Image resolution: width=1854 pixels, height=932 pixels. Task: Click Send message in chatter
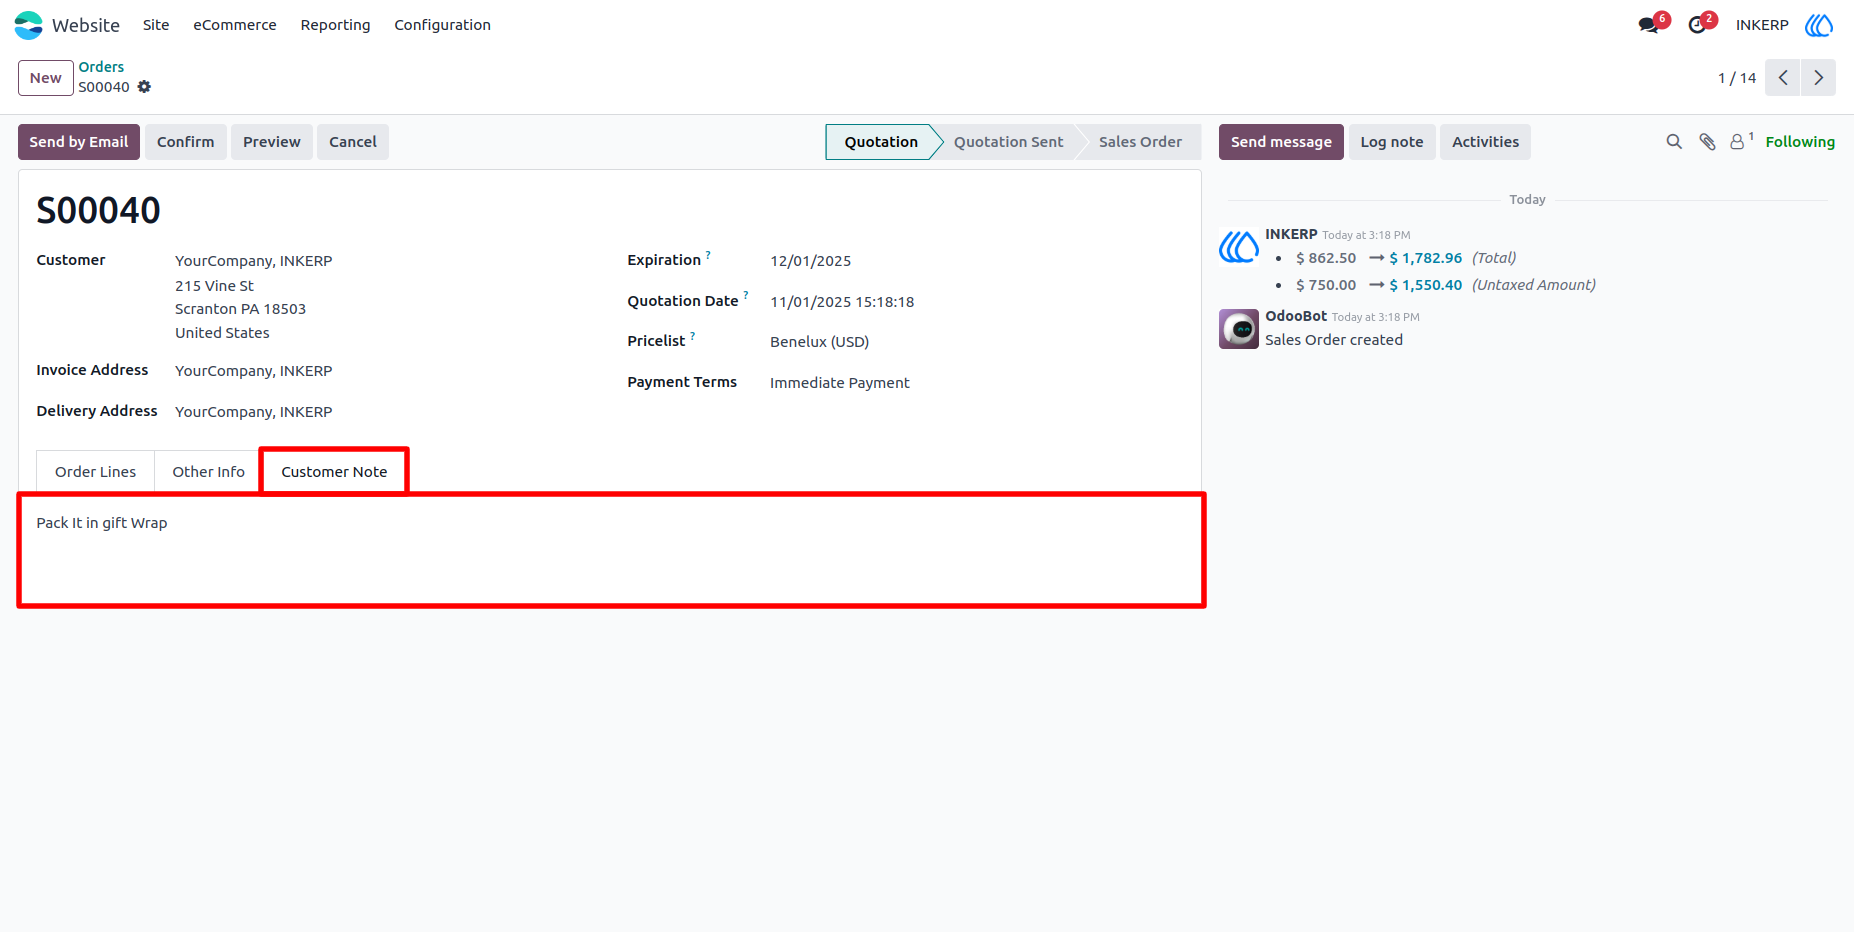(1281, 142)
